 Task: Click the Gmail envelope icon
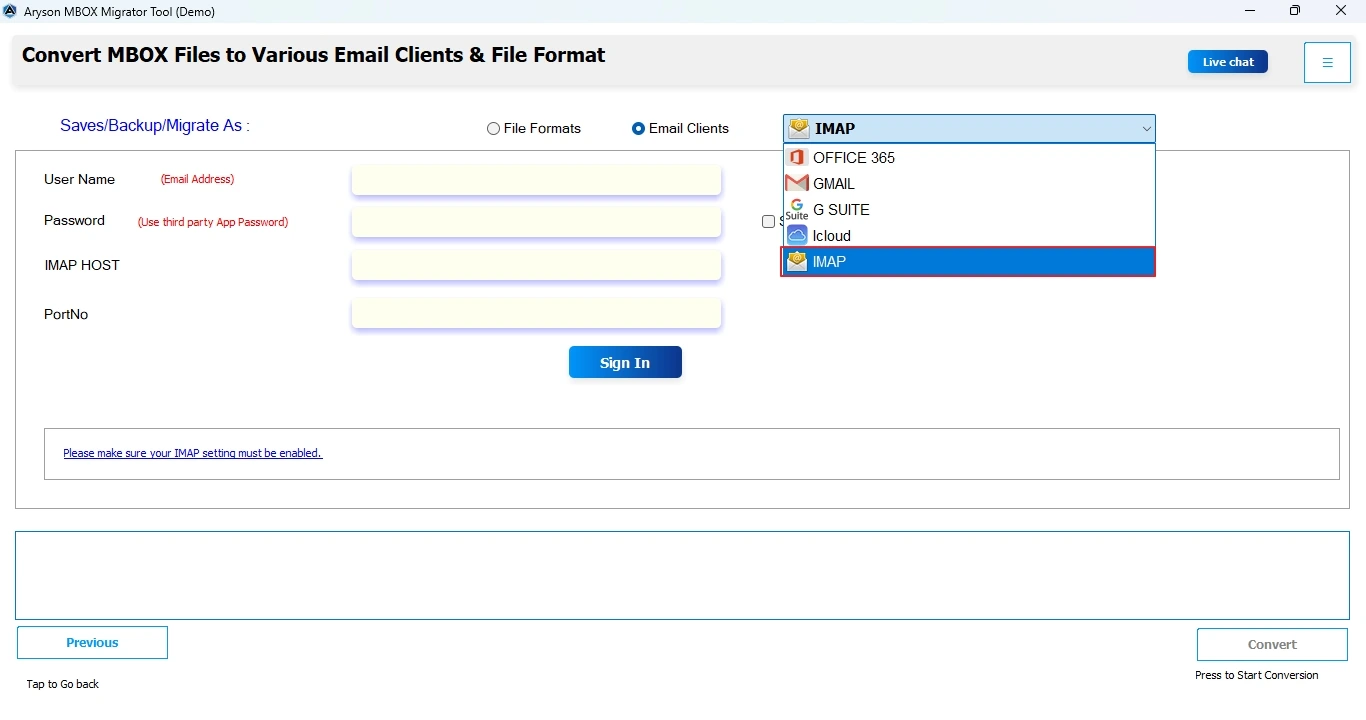tap(797, 183)
